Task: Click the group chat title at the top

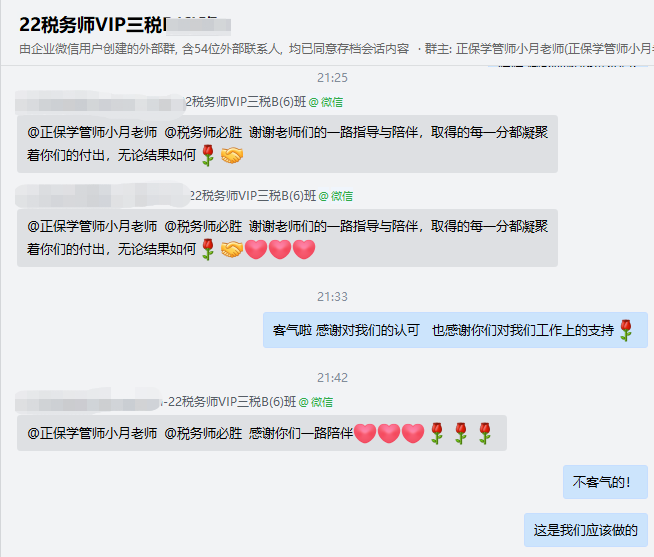Action: (x=125, y=25)
